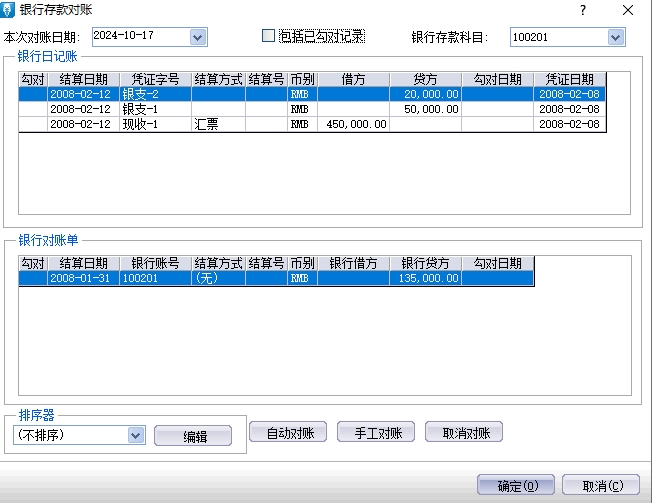
Task: Click the 135,000.00 bank credit cell
Action: [x=425, y=278]
